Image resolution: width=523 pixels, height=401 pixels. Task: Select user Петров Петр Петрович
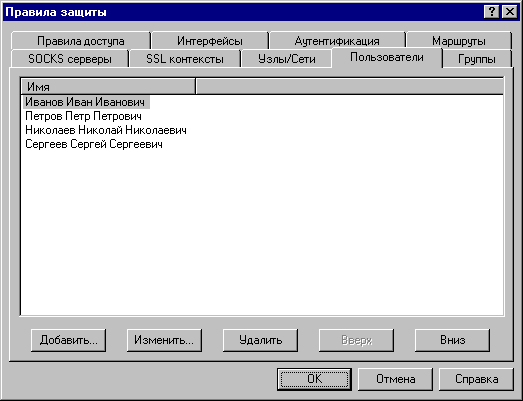(x=83, y=116)
